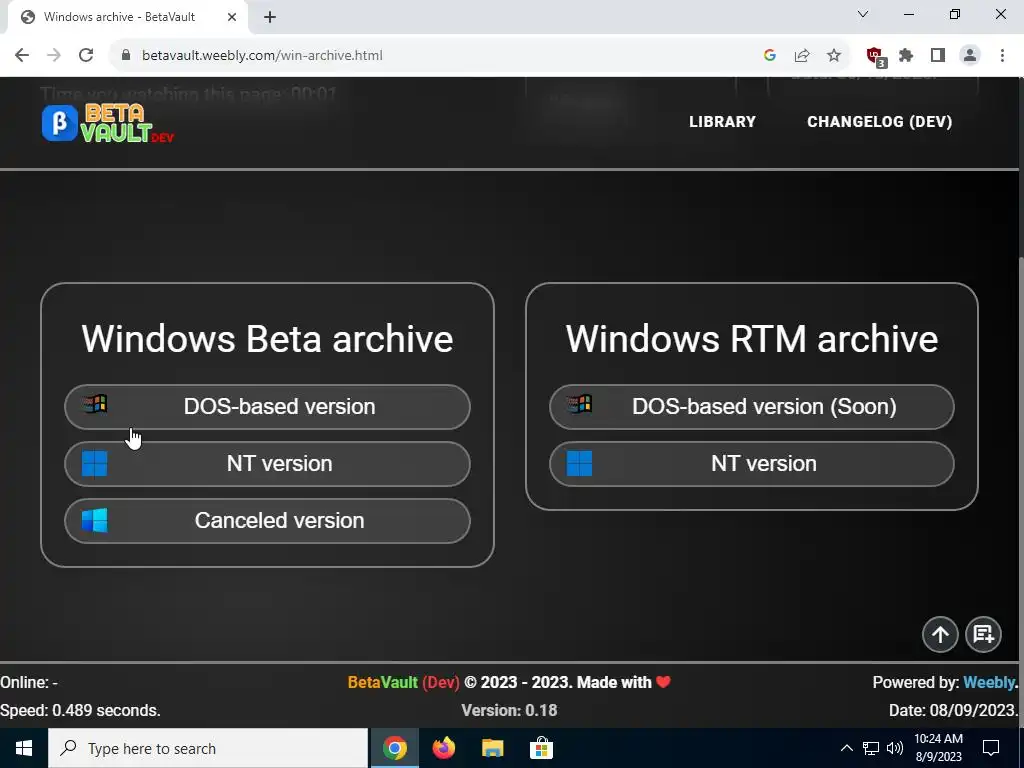Click the add-note icon beside the up arrow

(x=983, y=634)
